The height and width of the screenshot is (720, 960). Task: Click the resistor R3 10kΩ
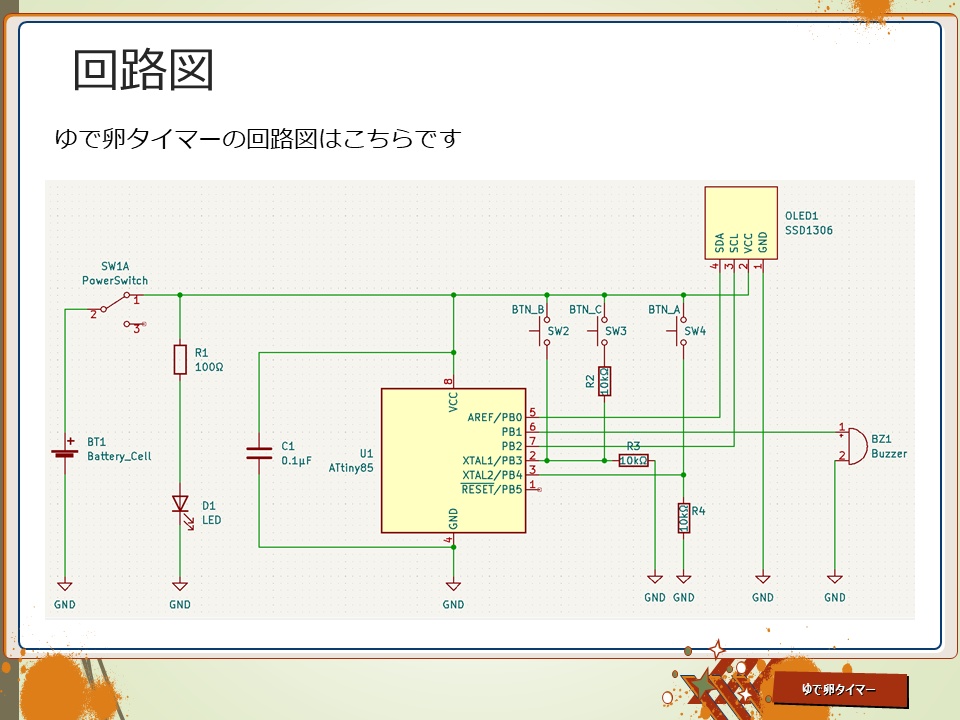634,460
